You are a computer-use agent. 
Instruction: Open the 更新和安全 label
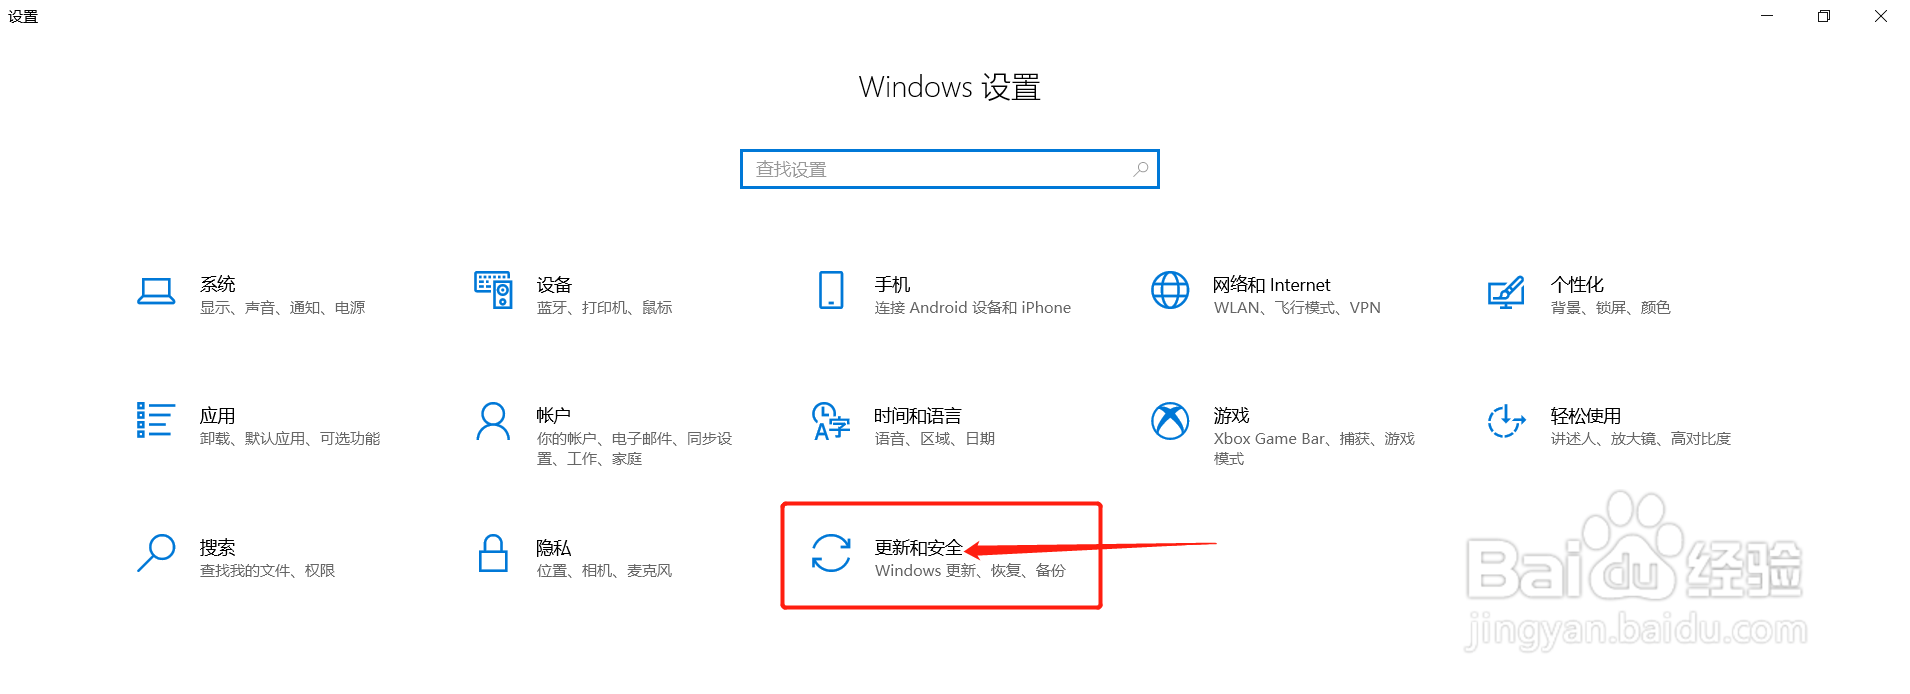(919, 548)
